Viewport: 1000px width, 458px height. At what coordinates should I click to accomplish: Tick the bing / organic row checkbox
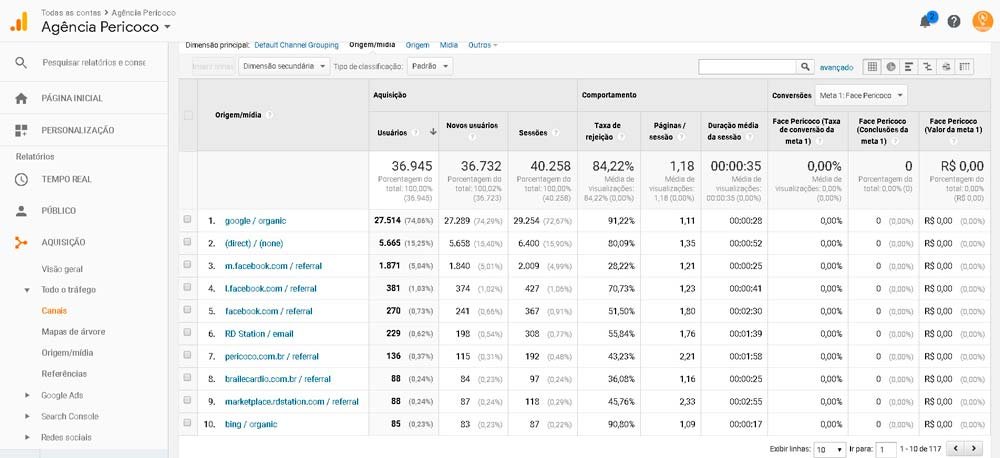(188, 422)
